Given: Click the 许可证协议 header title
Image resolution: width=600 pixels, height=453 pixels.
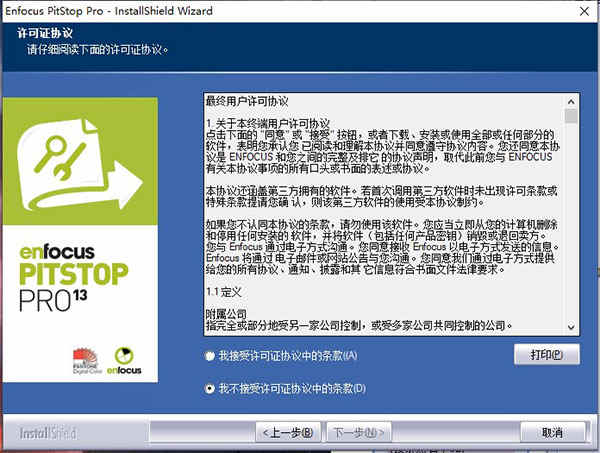Looking at the screenshot, I should pyautogui.click(x=45, y=33).
